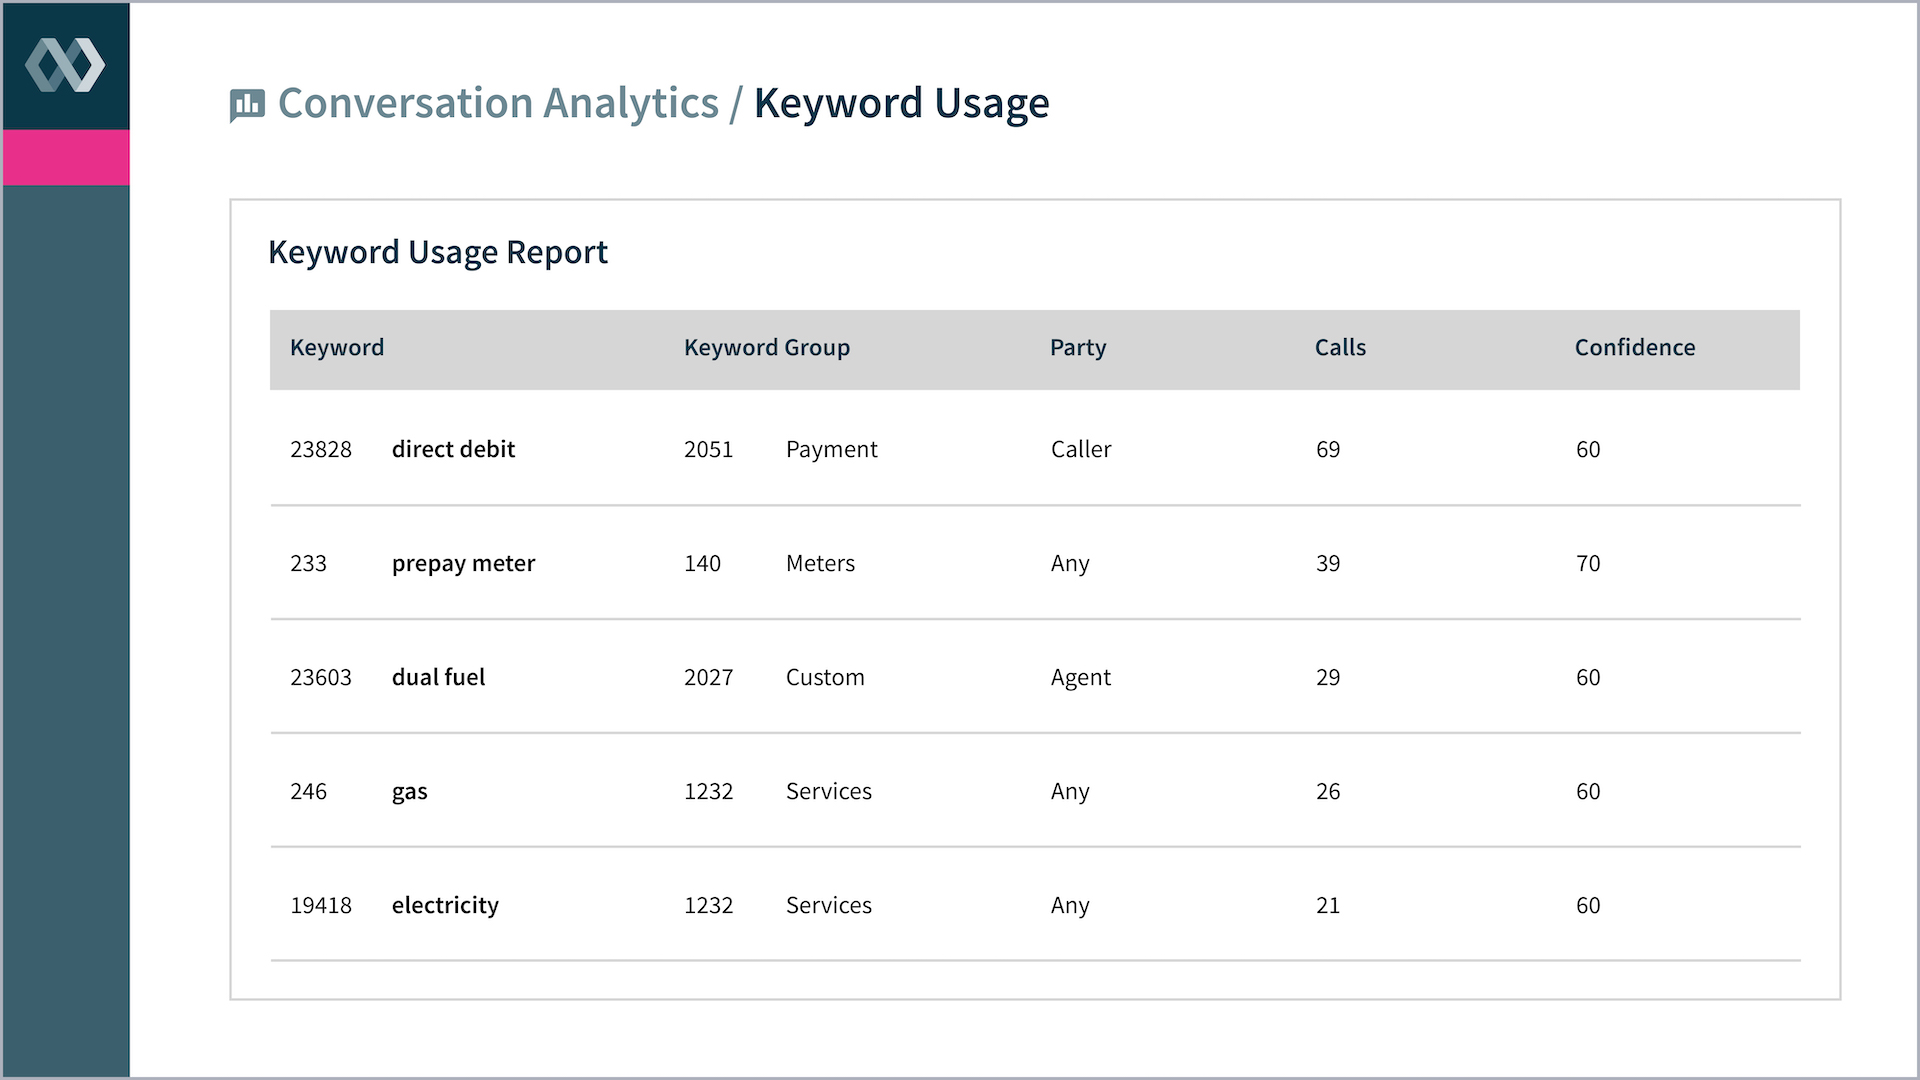Click group ID 1232 in gas row
This screenshot has width=1920, height=1080.
click(x=708, y=791)
